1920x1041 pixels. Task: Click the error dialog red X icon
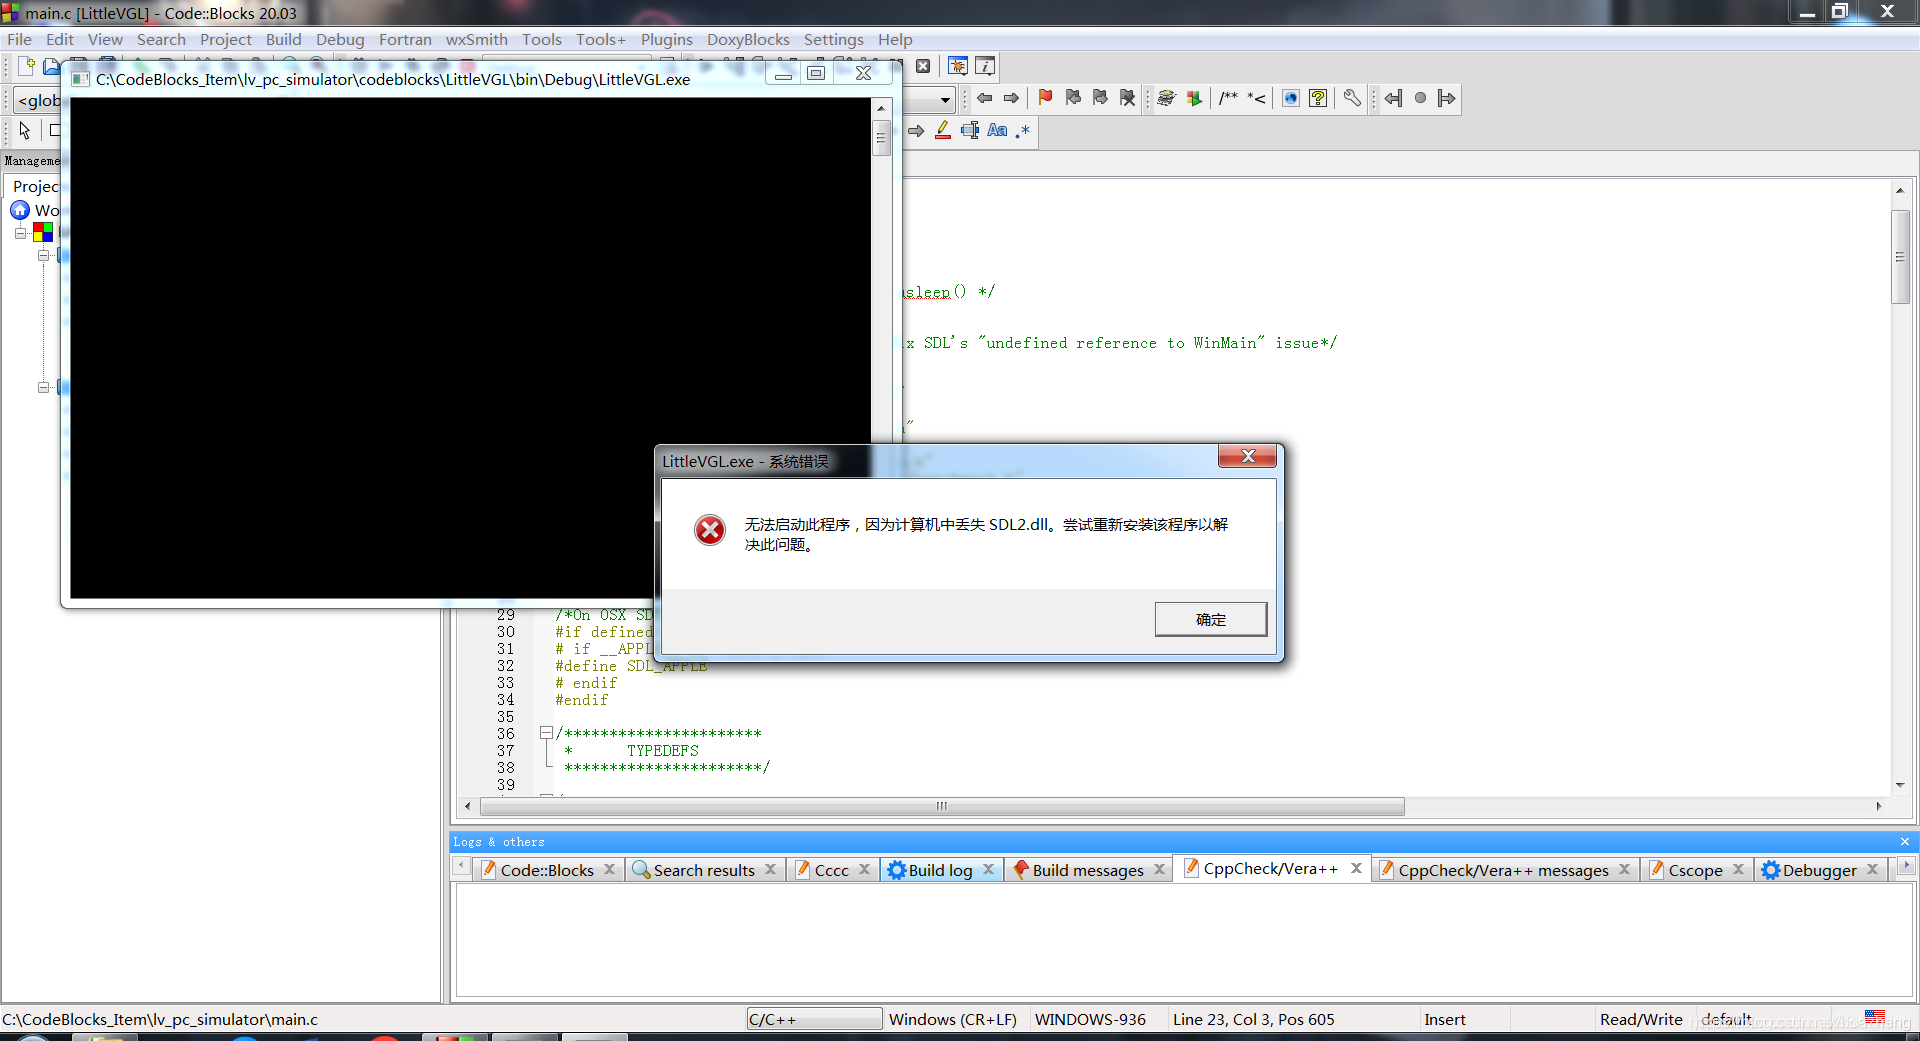point(710,530)
